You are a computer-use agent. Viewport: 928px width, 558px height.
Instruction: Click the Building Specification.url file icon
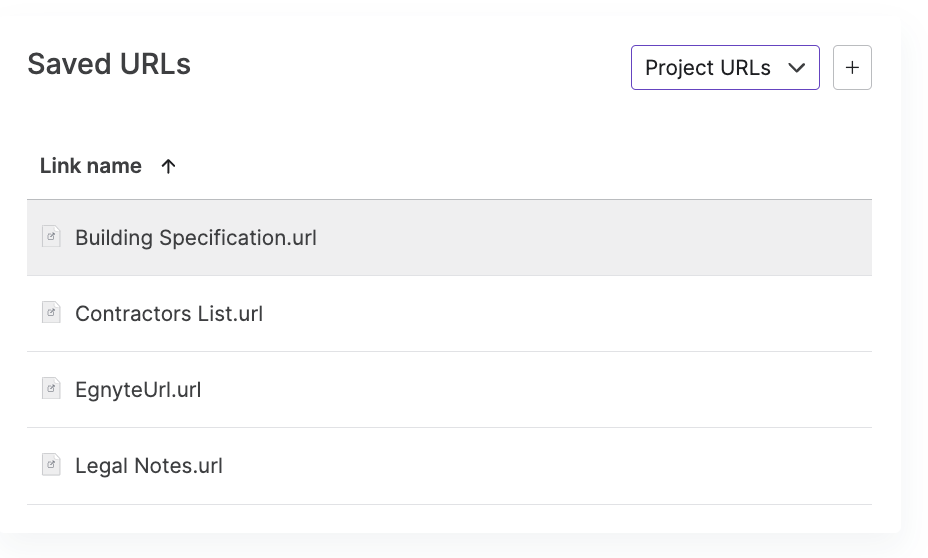coord(51,236)
